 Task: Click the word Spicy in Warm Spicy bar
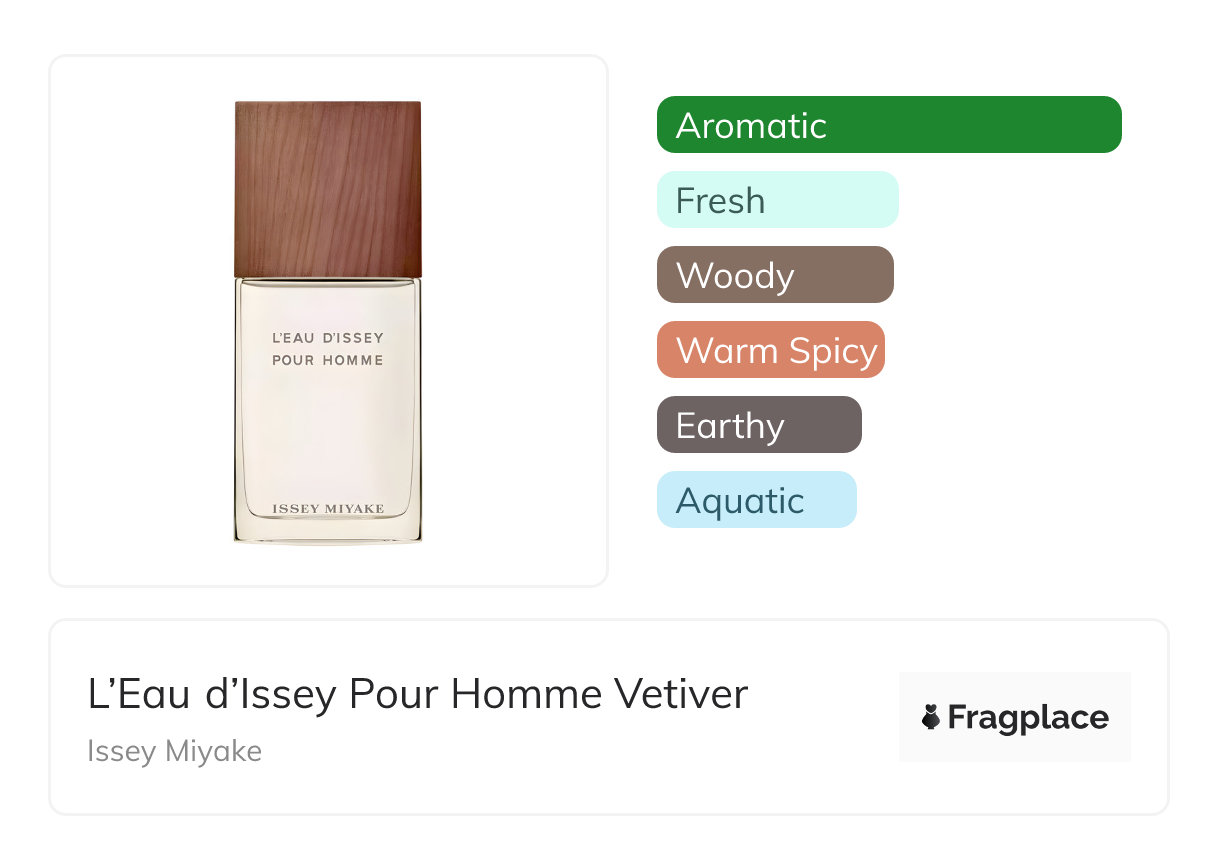click(832, 351)
